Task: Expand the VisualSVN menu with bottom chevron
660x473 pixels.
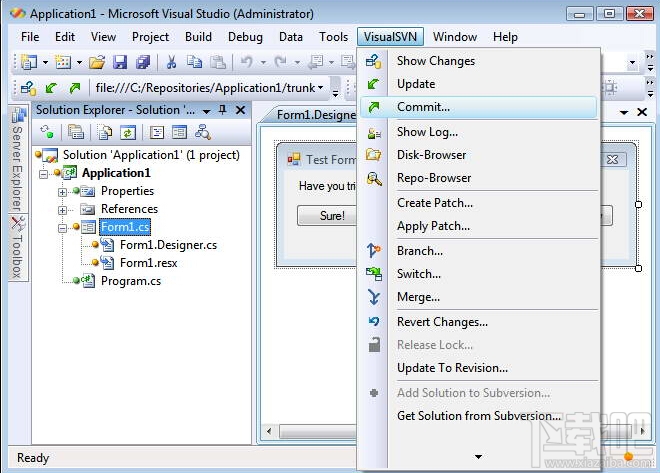Action: (478, 457)
